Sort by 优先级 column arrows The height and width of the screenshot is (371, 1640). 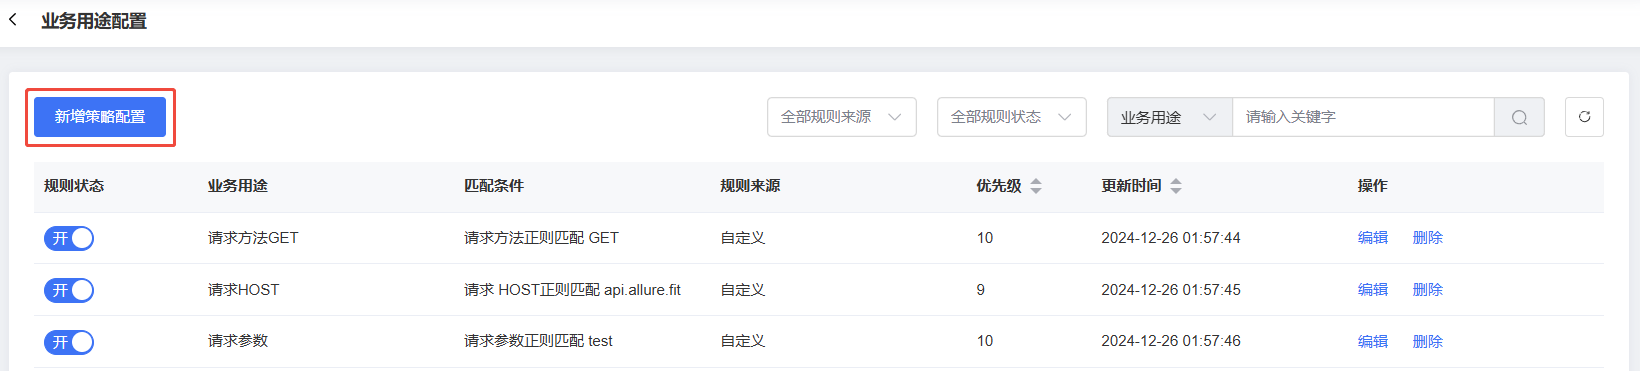pos(1036,186)
